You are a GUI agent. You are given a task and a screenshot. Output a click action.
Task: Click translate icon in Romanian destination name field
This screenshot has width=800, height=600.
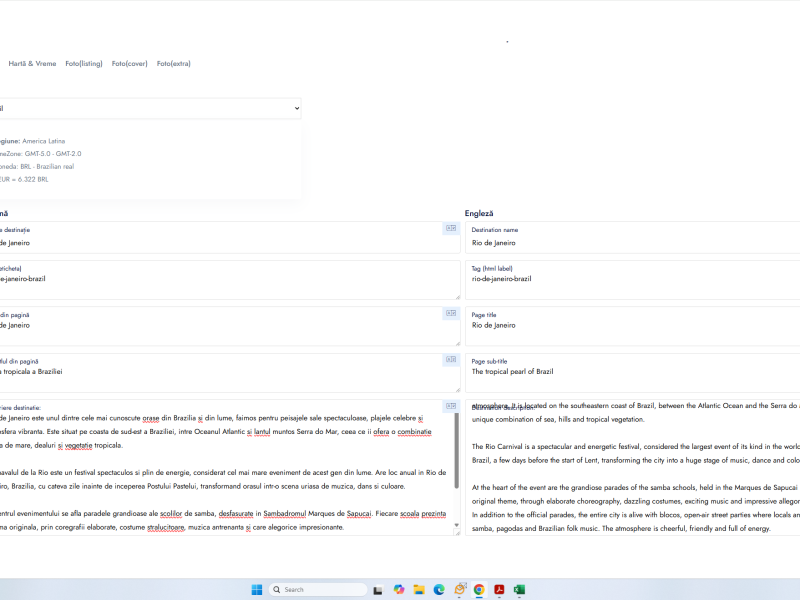click(x=451, y=229)
